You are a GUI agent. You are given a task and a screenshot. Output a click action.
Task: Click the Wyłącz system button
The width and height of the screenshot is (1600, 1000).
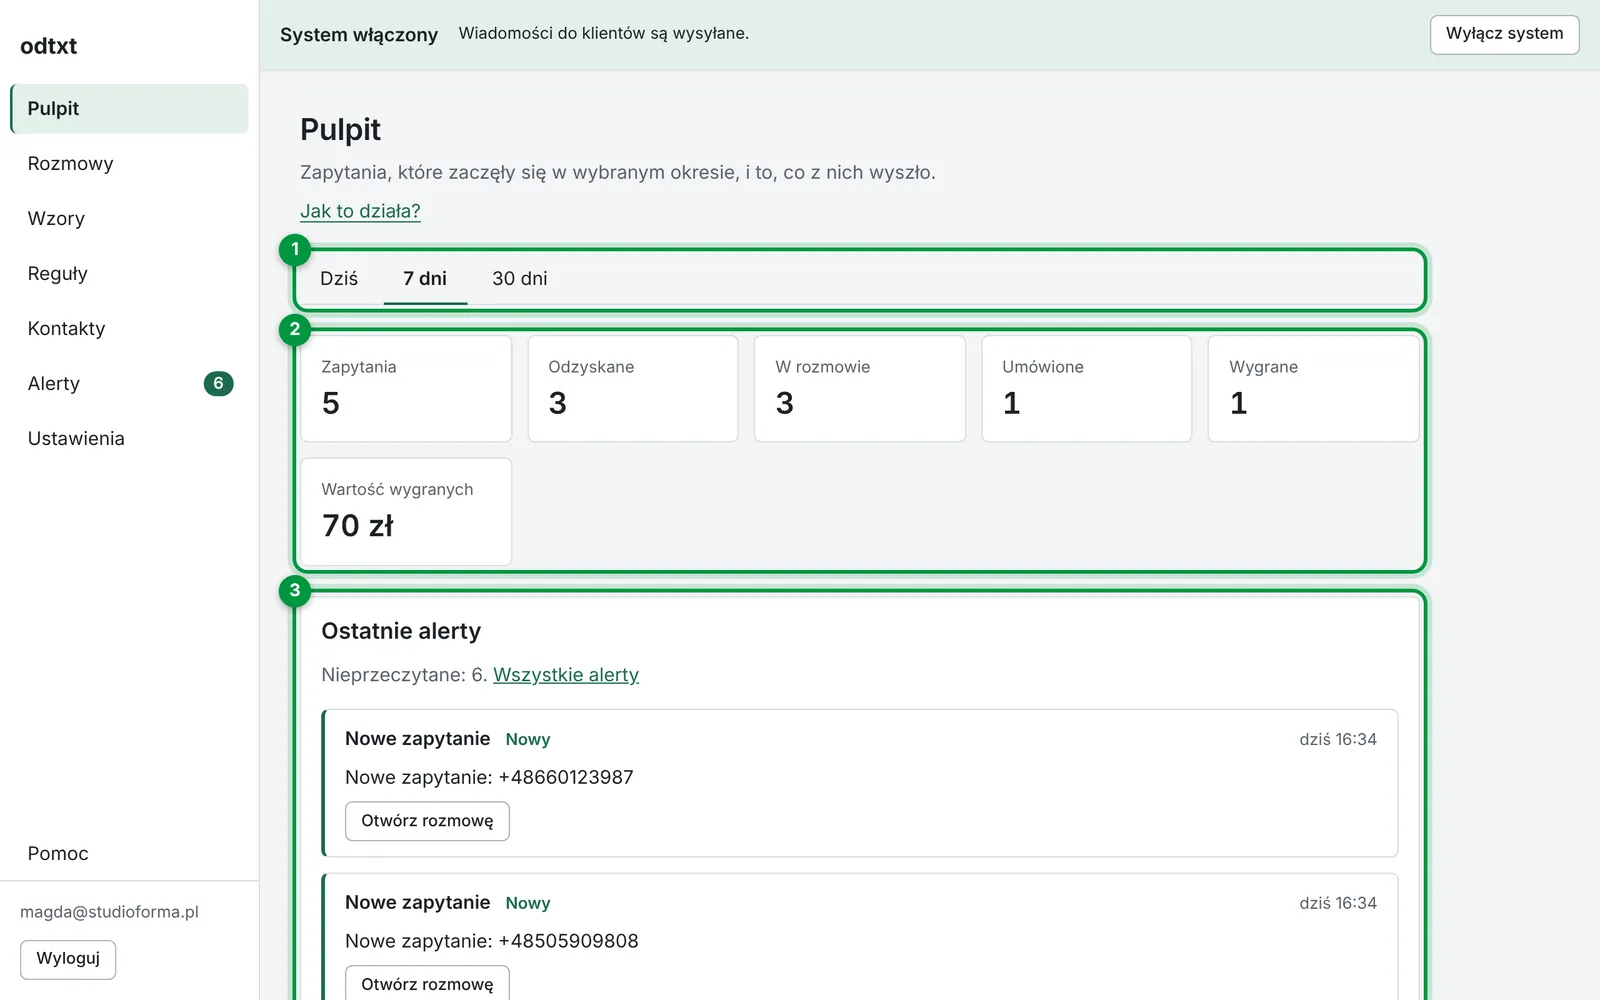coord(1504,34)
